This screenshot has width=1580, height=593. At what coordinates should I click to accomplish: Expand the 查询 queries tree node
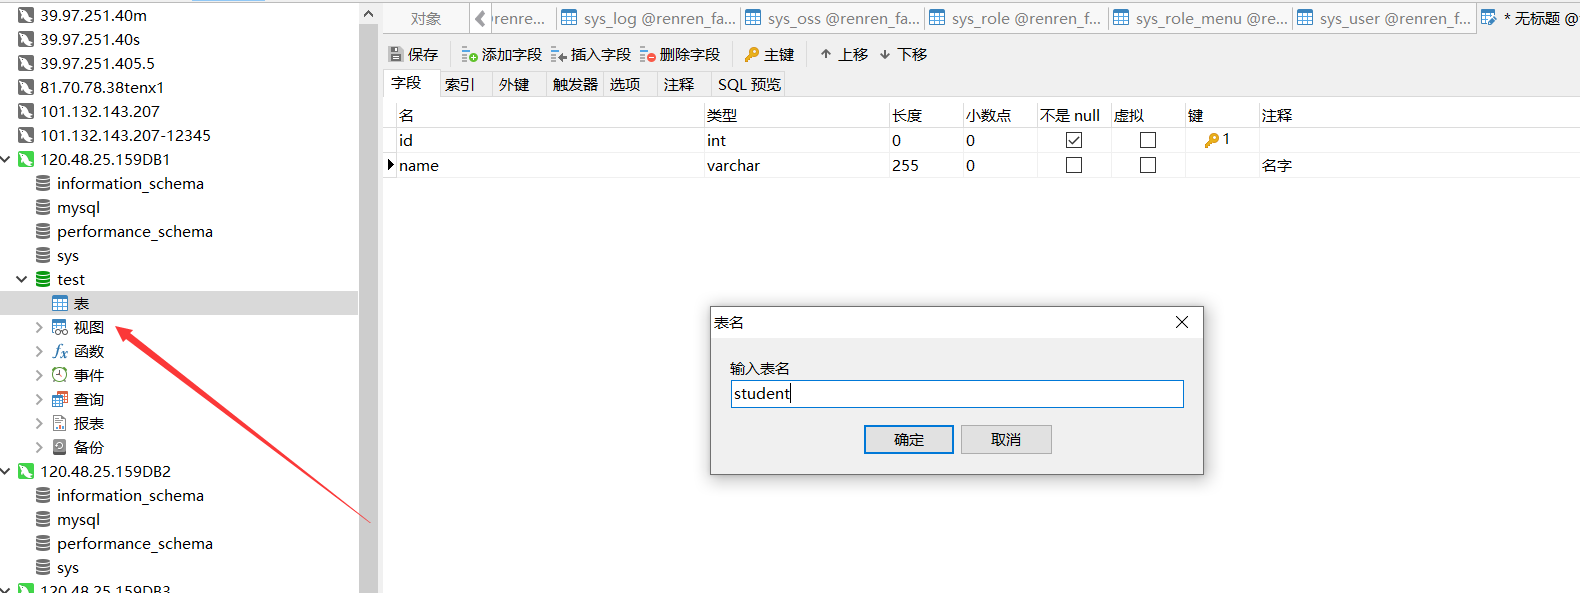[x=39, y=400]
